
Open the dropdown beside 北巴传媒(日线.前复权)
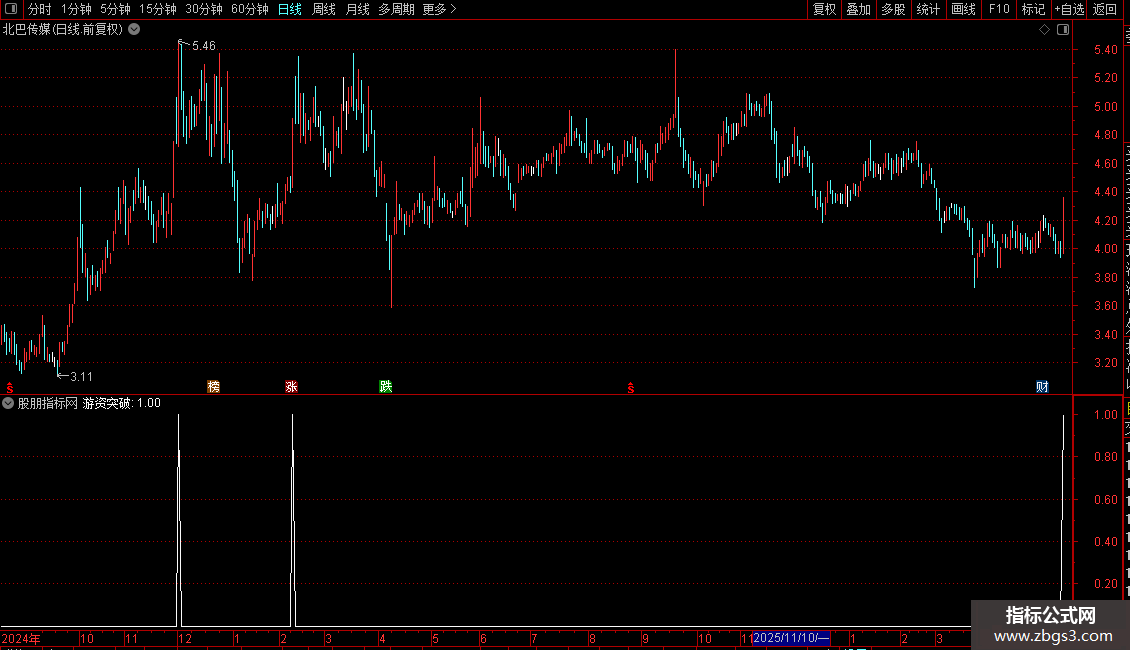point(134,30)
